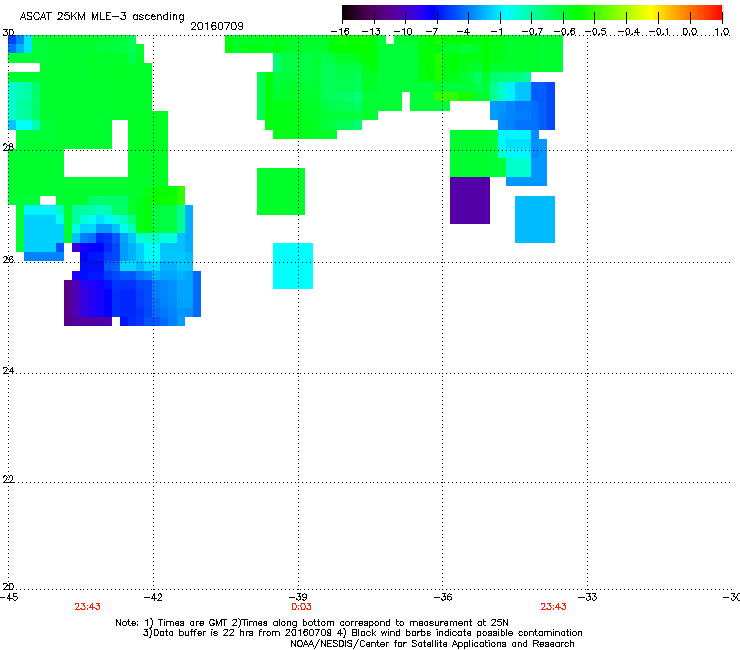The height and width of the screenshot is (650, 740).
Task: Click the -10 color scale label
Action: click(x=403, y=32)
